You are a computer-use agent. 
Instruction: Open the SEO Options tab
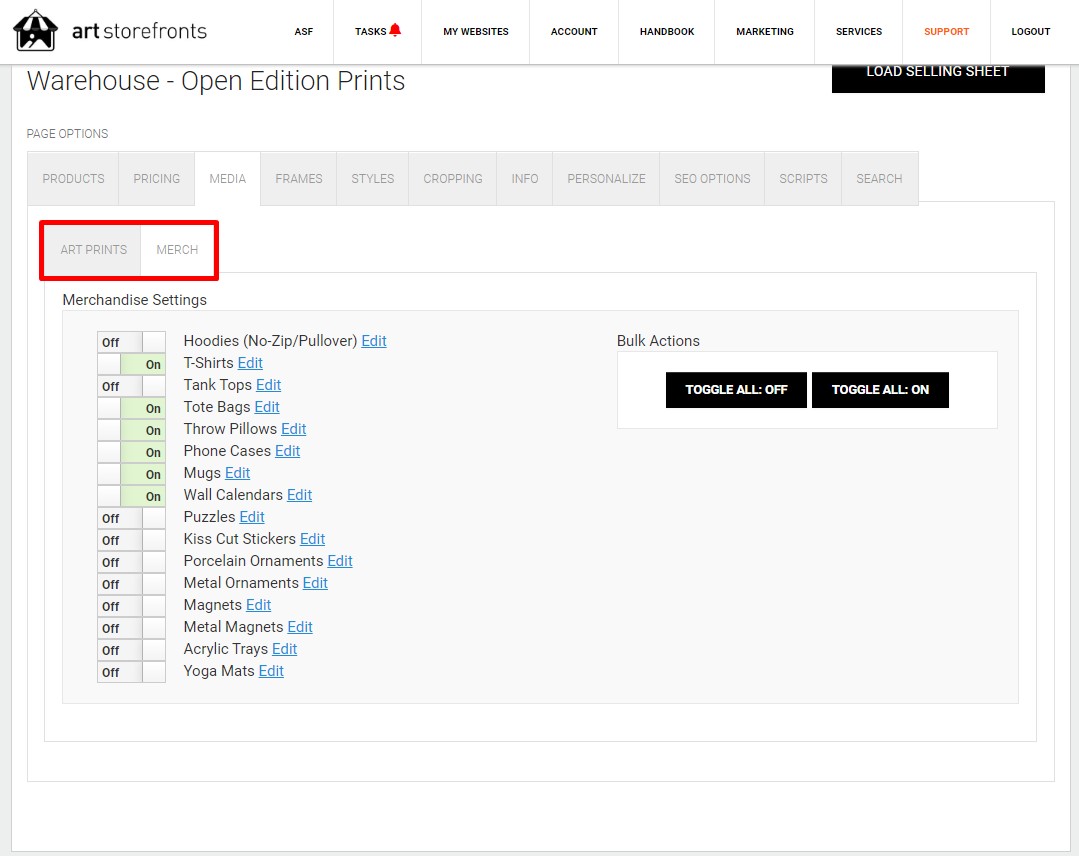712,179
